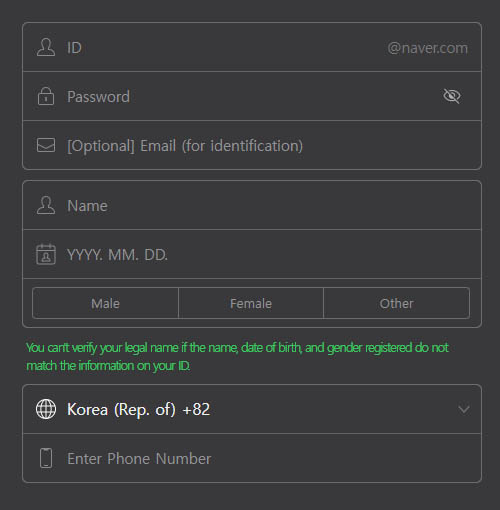Click the @naver.com suffix text
The width and height of the screenshot is (500, 510).
pyautogui.click(x=428, y=48)
